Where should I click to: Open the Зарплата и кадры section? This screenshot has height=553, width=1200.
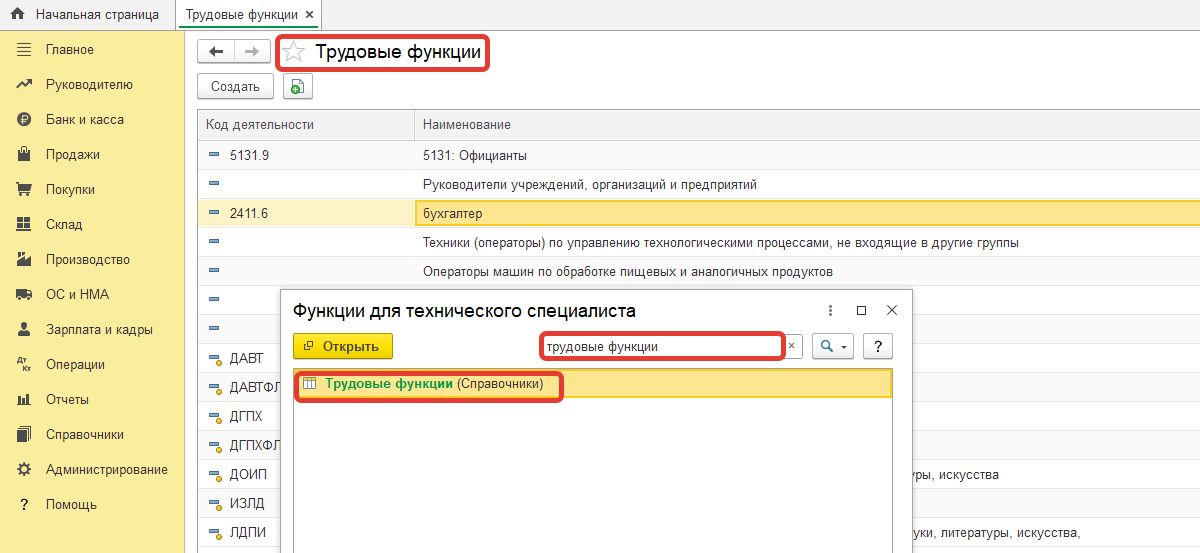coord(98,330)
